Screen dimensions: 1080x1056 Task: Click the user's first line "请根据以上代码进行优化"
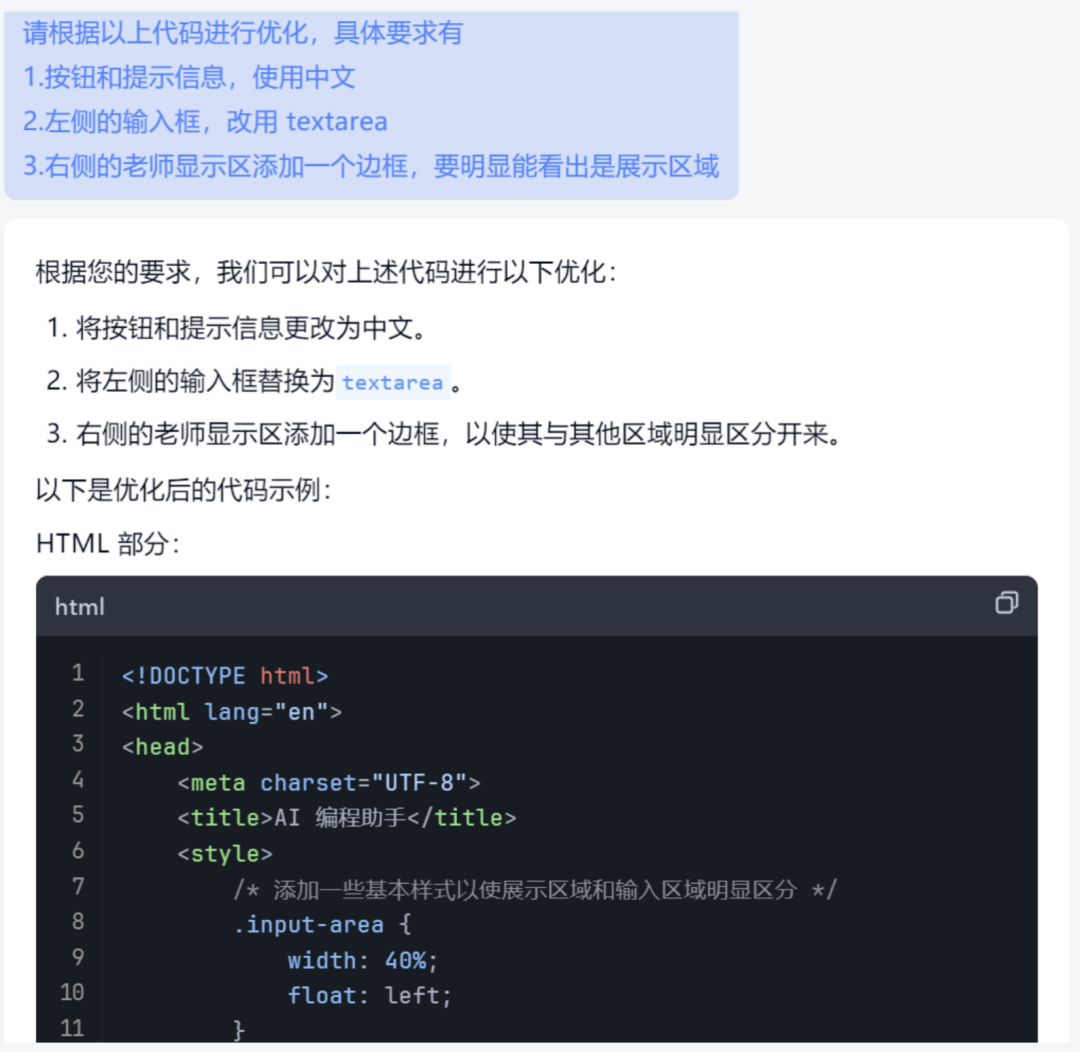click(243, 33)
